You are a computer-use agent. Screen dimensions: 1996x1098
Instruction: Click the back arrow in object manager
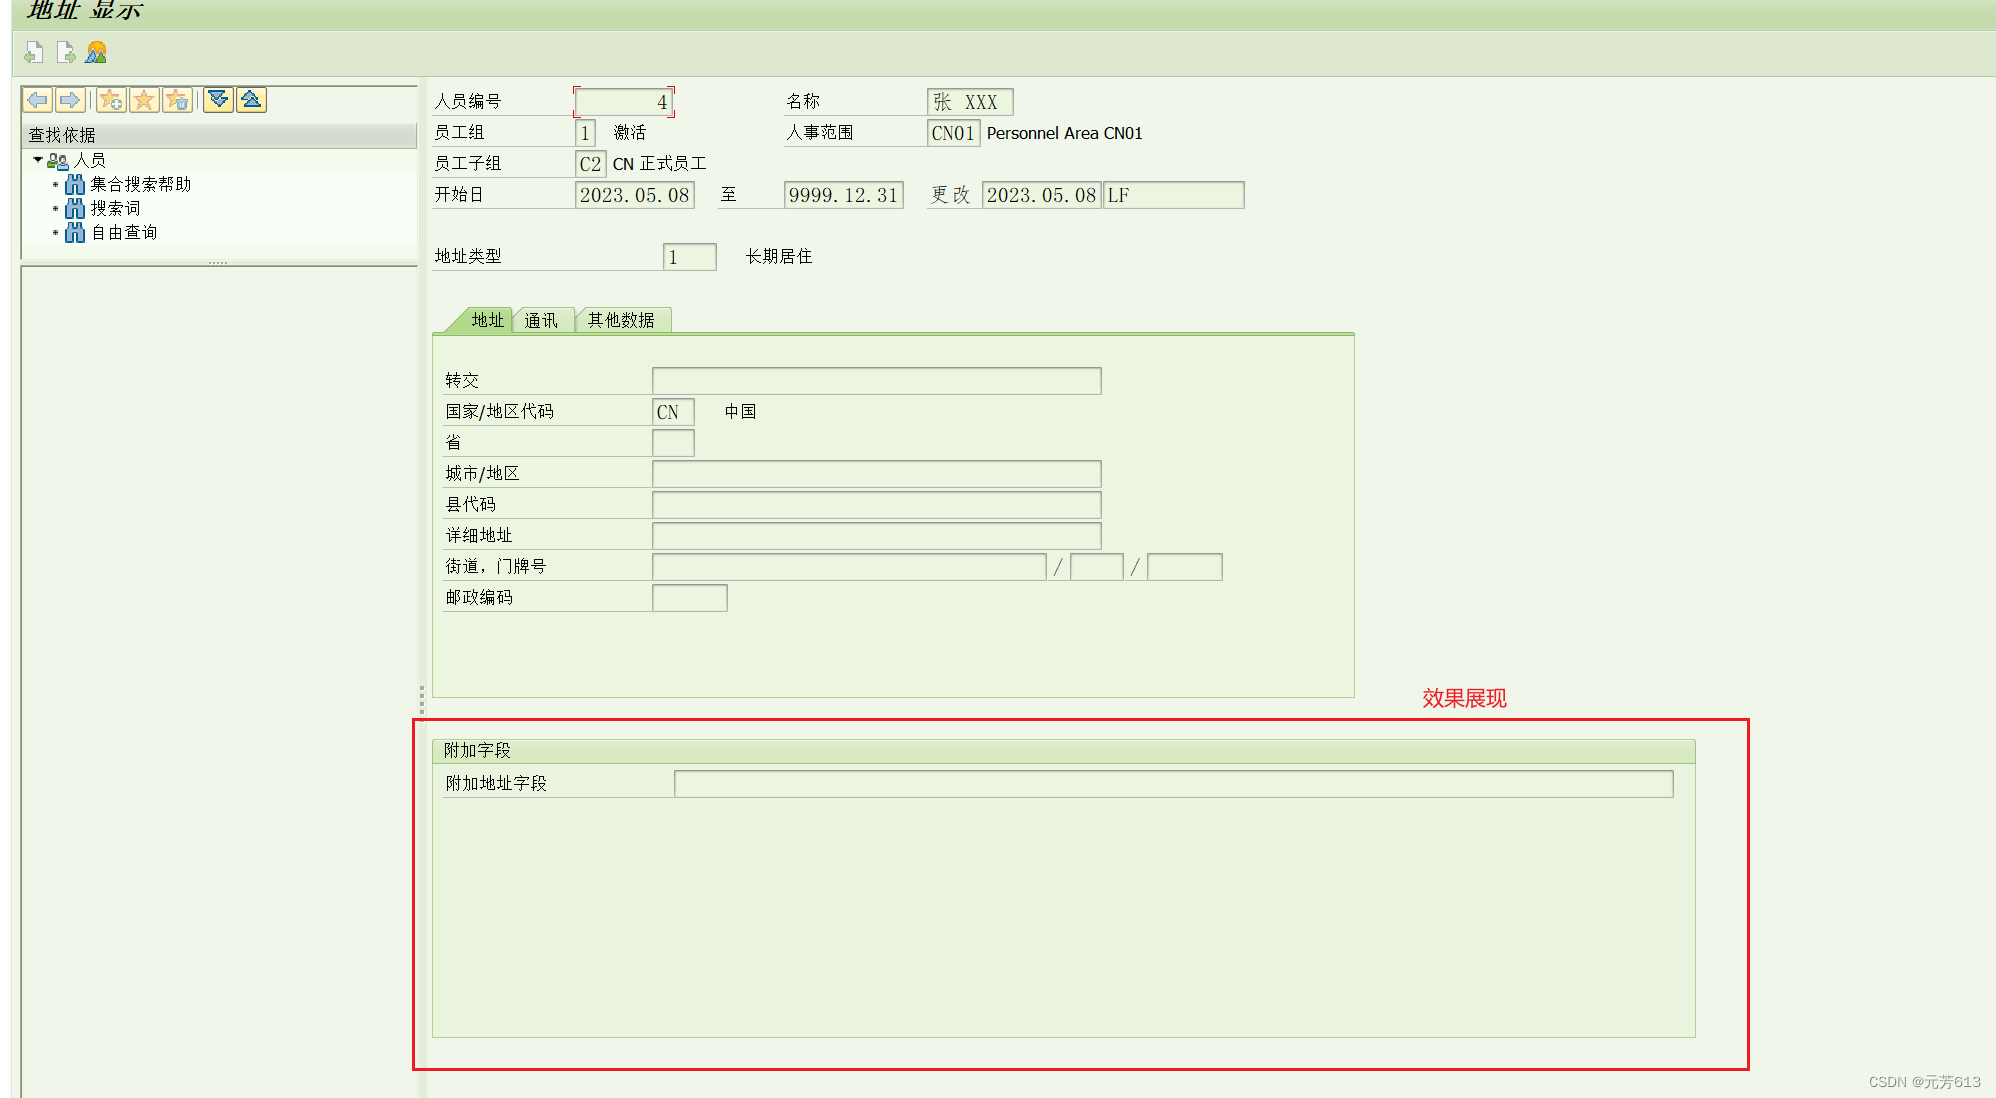[x=38, y=100]
